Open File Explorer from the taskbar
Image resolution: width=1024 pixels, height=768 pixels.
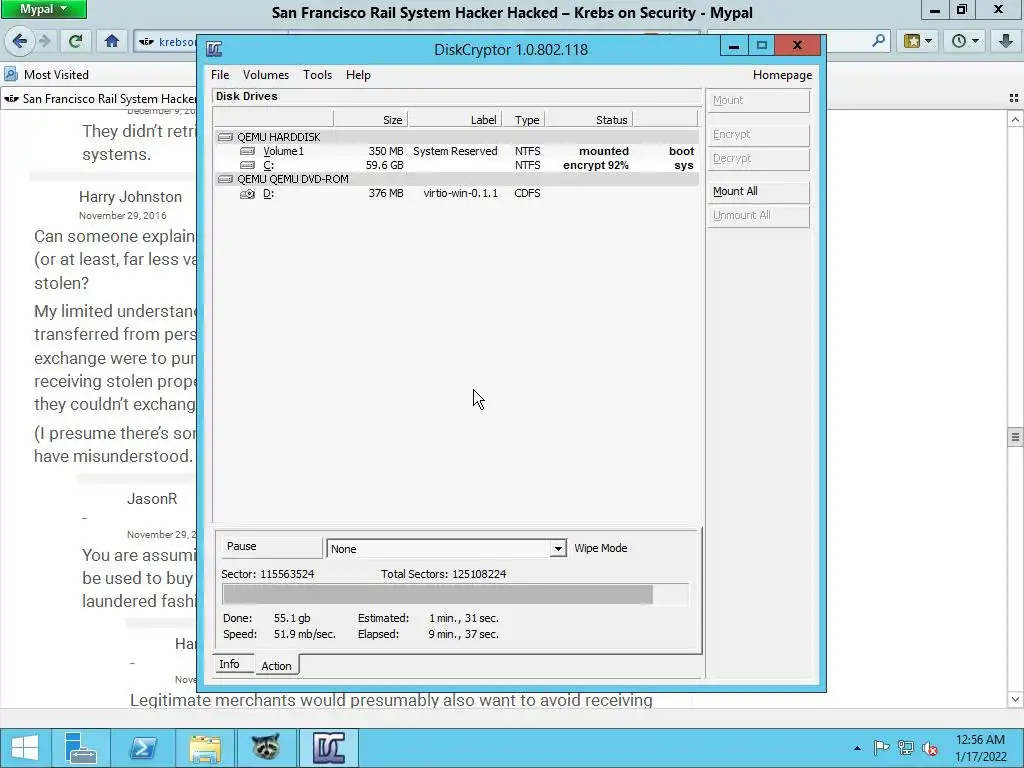coord(204,748)
